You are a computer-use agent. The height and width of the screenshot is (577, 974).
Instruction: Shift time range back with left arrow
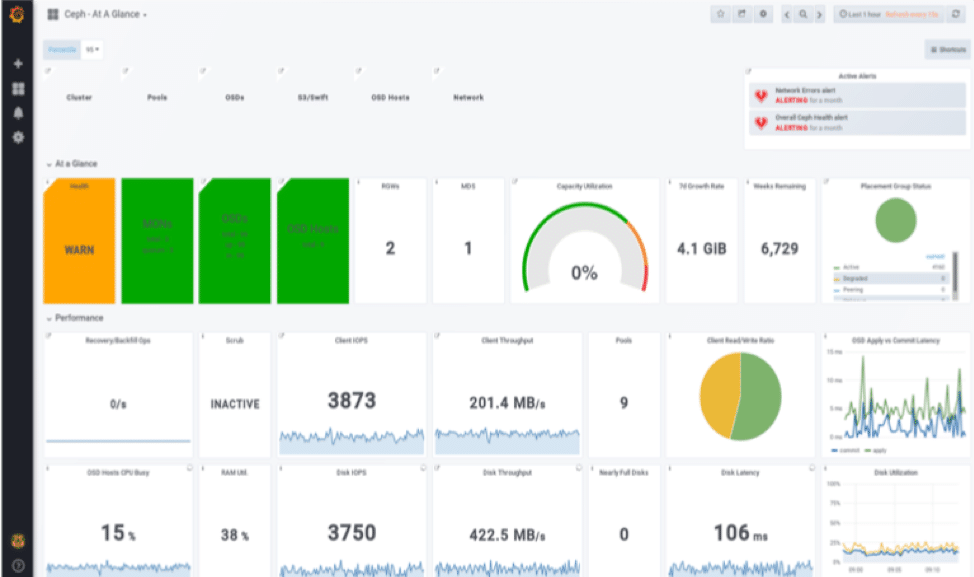787,14
